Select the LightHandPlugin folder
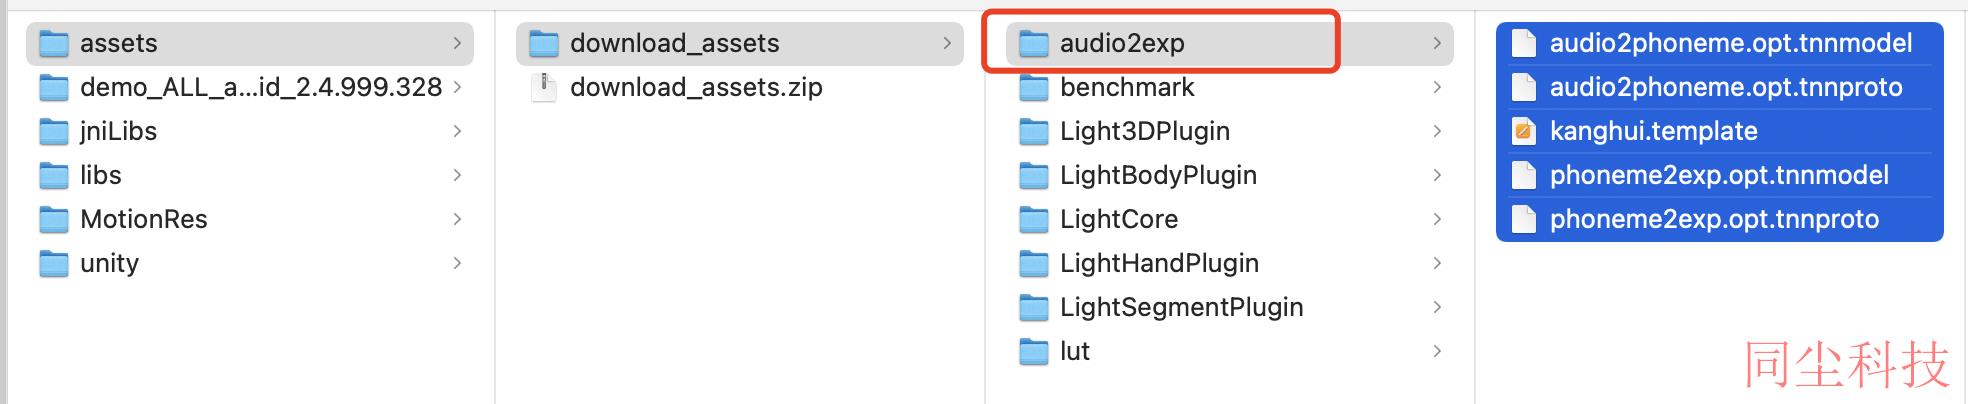 [1230, 263]
